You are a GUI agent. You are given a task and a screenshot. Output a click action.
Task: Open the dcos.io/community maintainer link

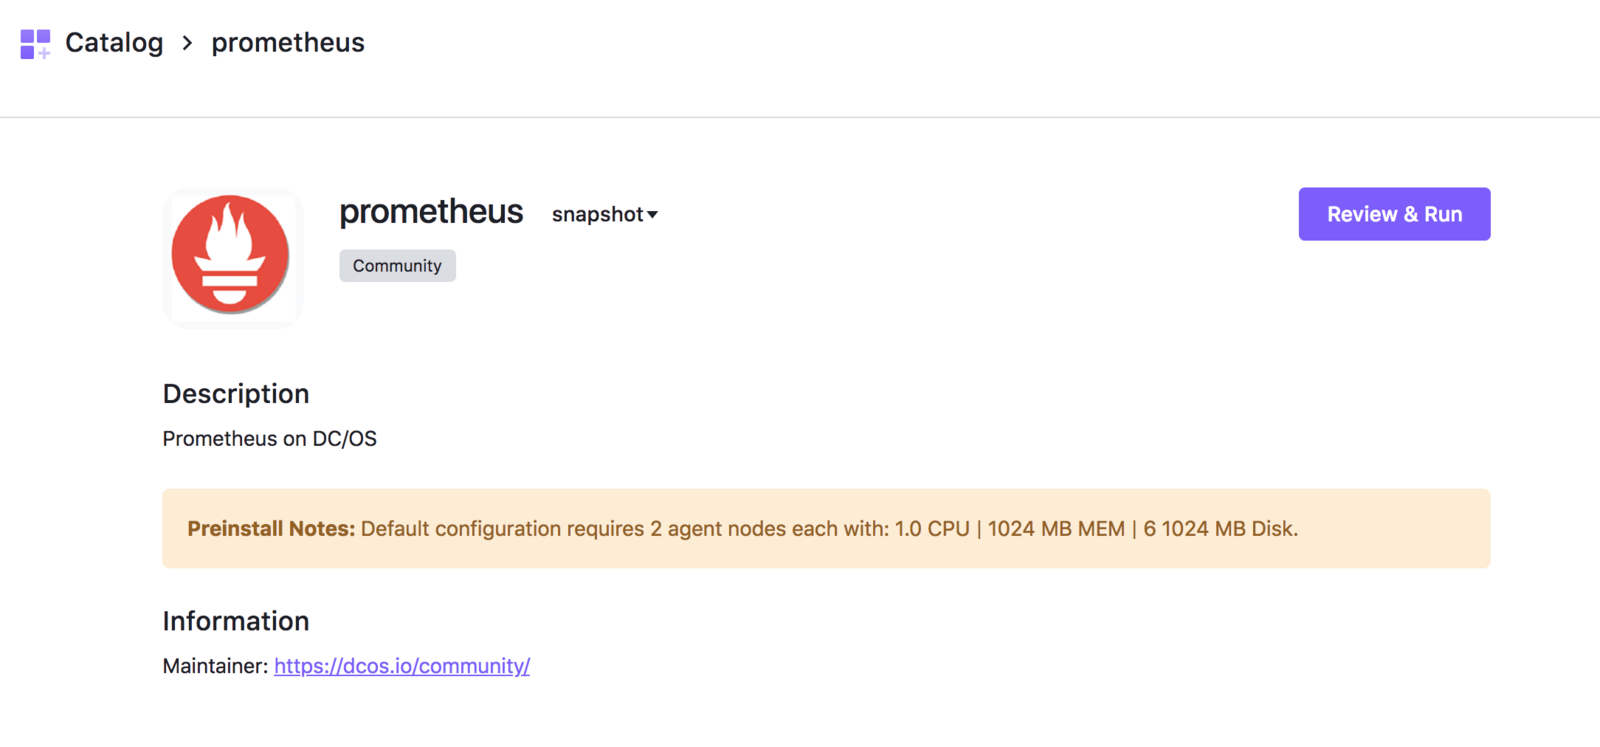[402, 666]
